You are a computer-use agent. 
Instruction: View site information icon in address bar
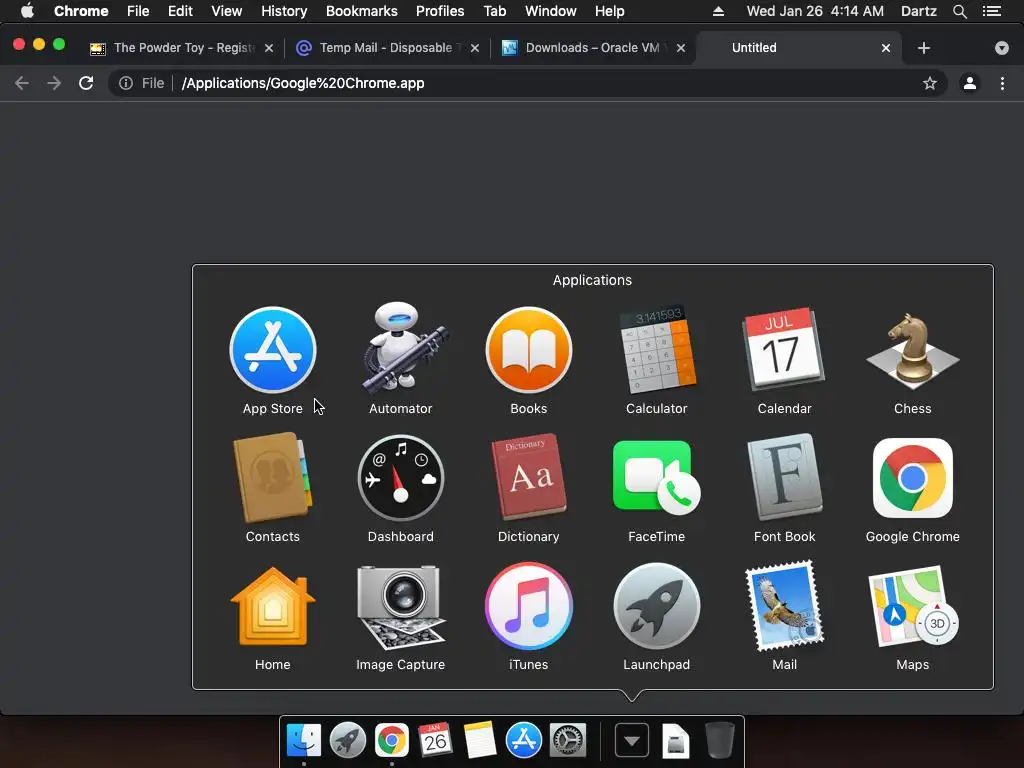[x=126, y=83]
